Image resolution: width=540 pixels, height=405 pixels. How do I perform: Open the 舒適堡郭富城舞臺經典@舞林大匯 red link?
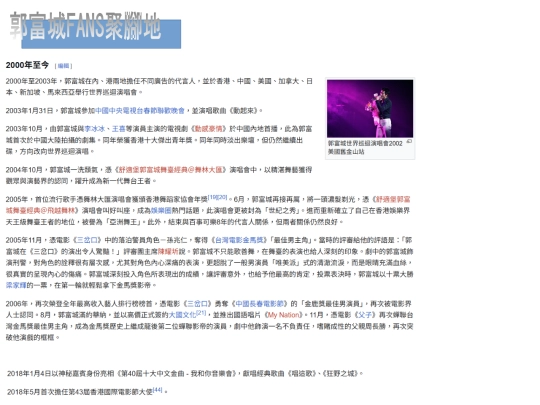click(170, 170)
